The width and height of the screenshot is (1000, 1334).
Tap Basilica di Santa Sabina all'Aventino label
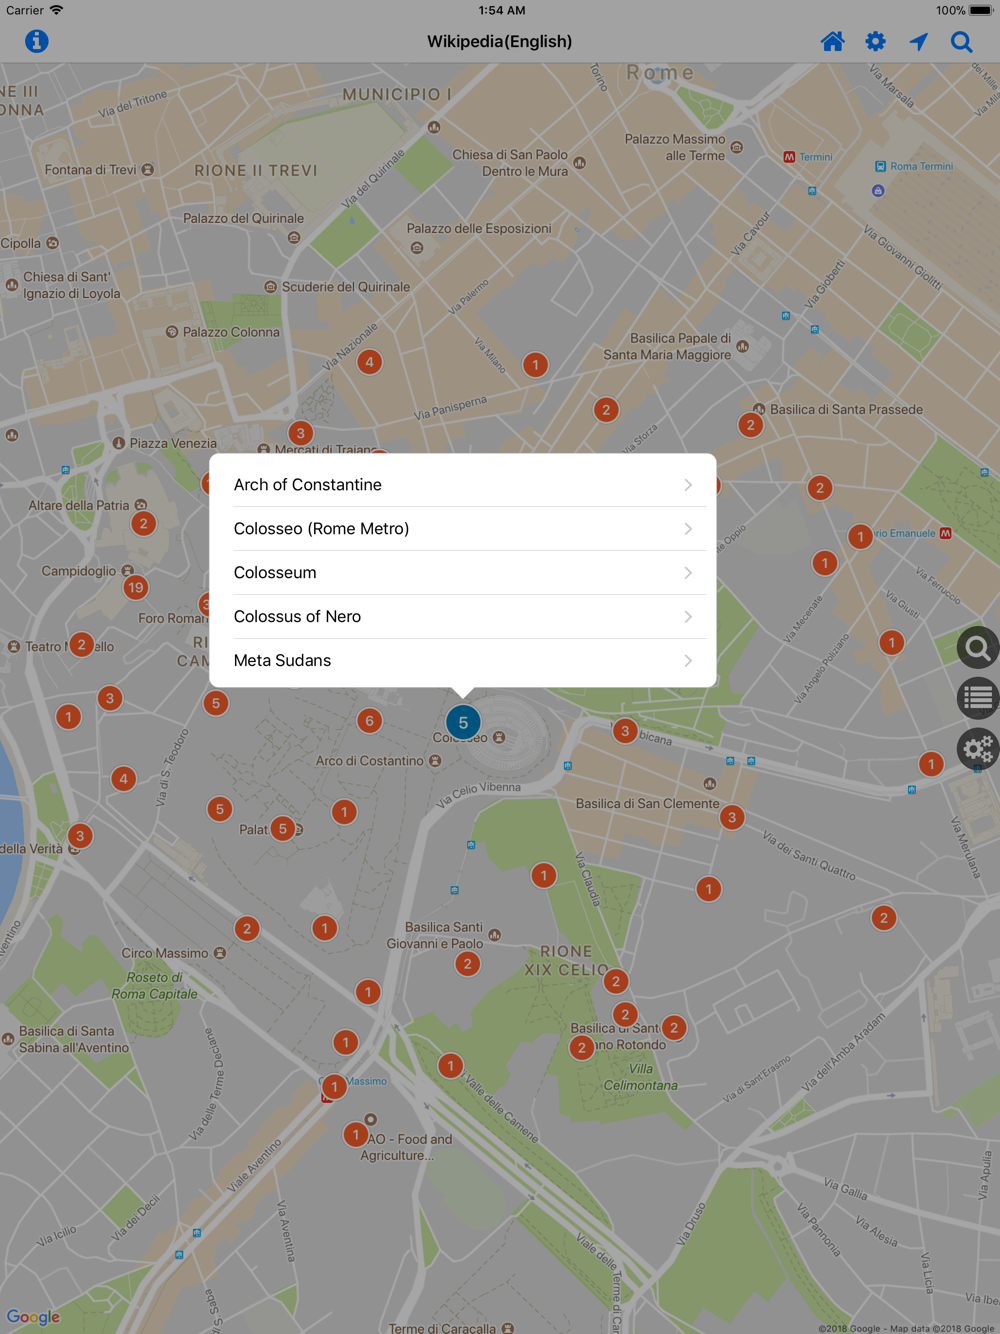pyautogui.click(x=74, y=1039)
